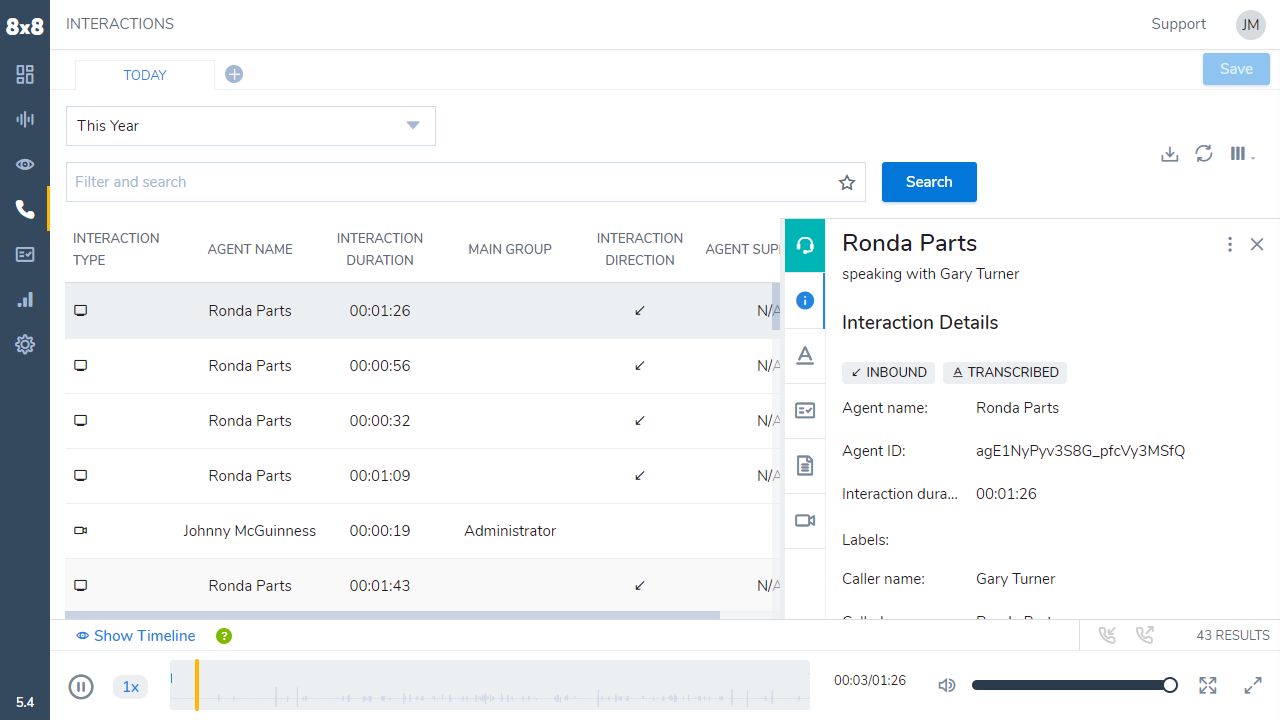Seek within the audio waveform

coord(490,685)
